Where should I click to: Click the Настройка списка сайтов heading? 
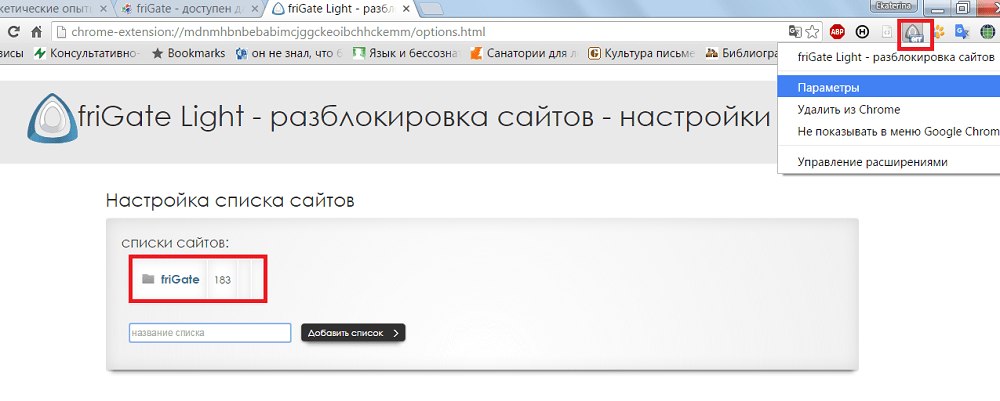point(230,201)
